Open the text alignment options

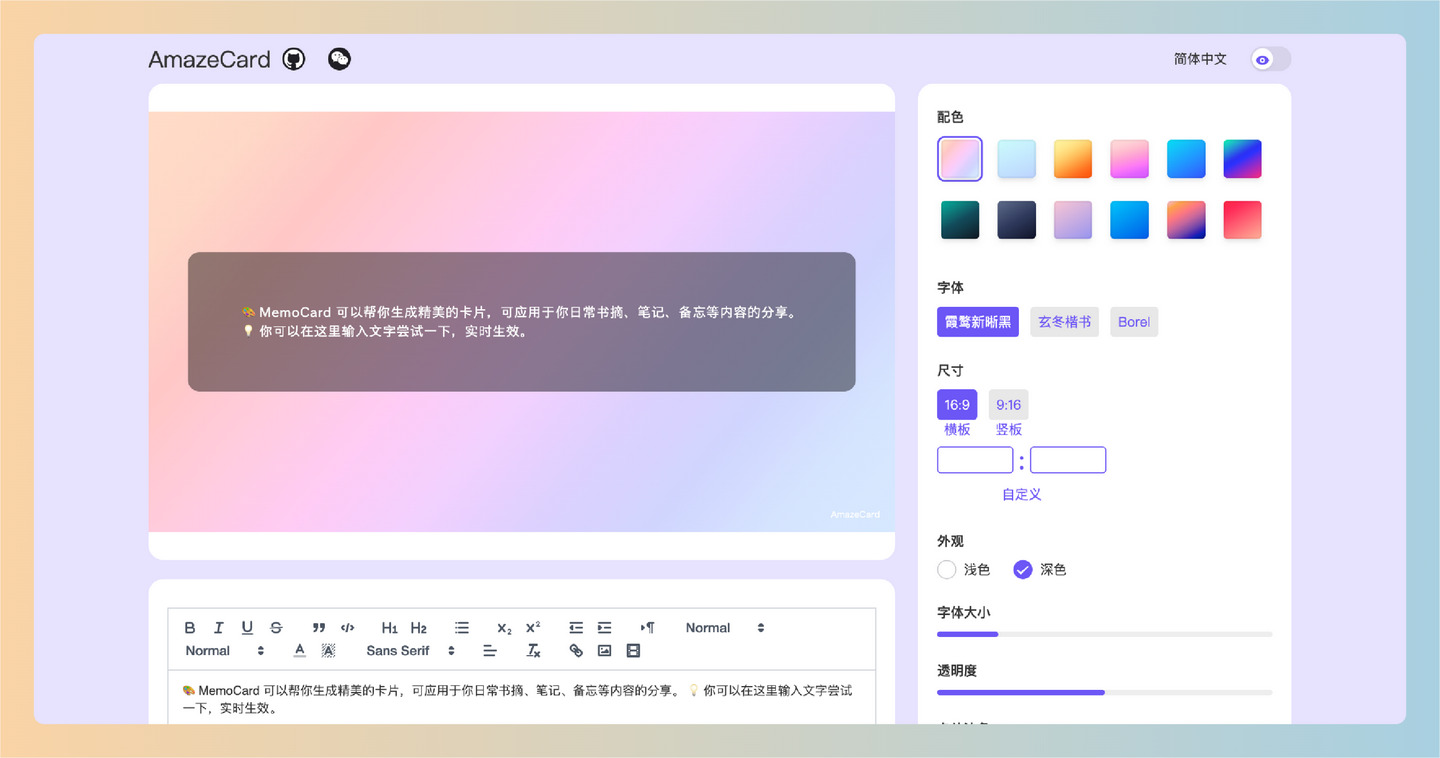pos(490,651)
